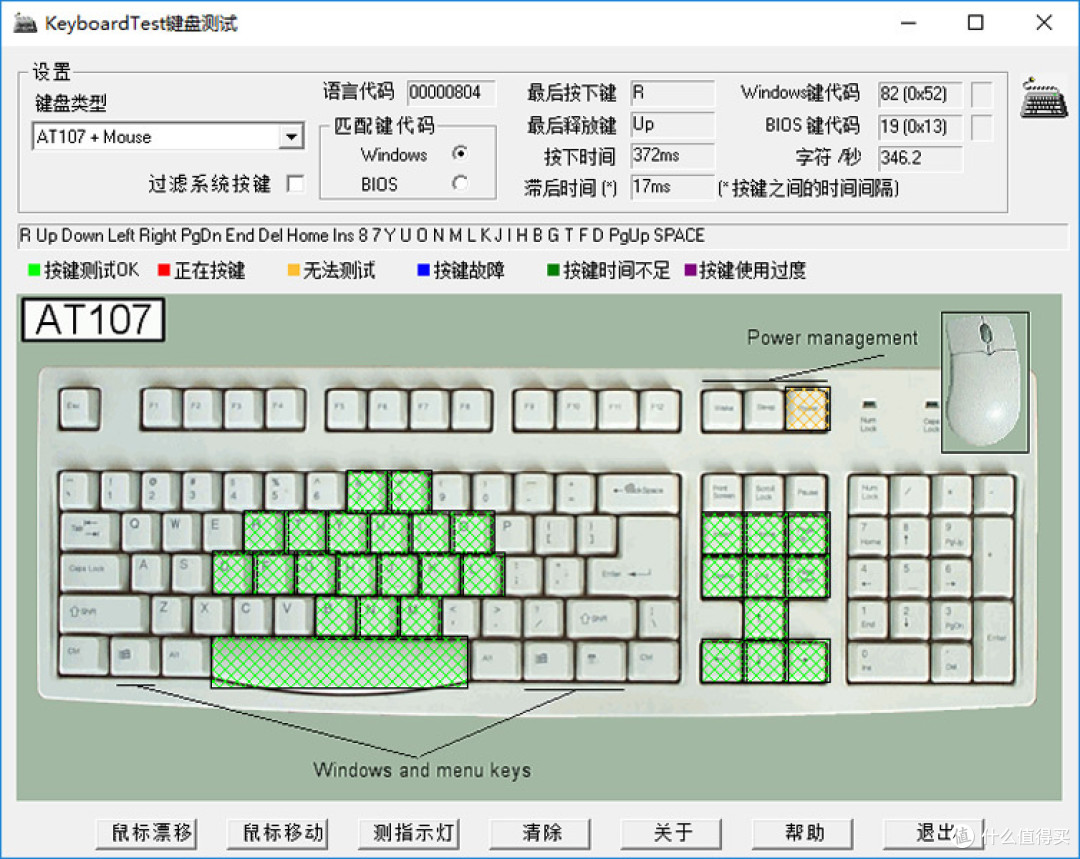1080x859 pixels.
Task: Maximize the KeyboardTest window
Action: [975, 23]
